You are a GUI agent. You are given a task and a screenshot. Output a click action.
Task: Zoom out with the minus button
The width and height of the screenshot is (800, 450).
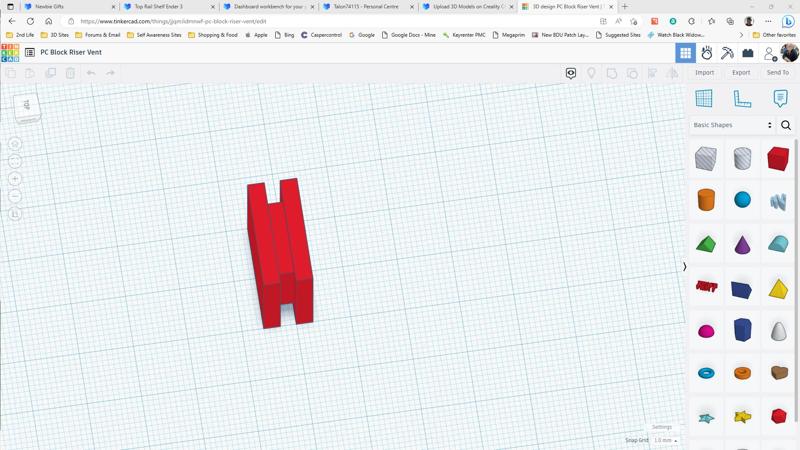15,196
